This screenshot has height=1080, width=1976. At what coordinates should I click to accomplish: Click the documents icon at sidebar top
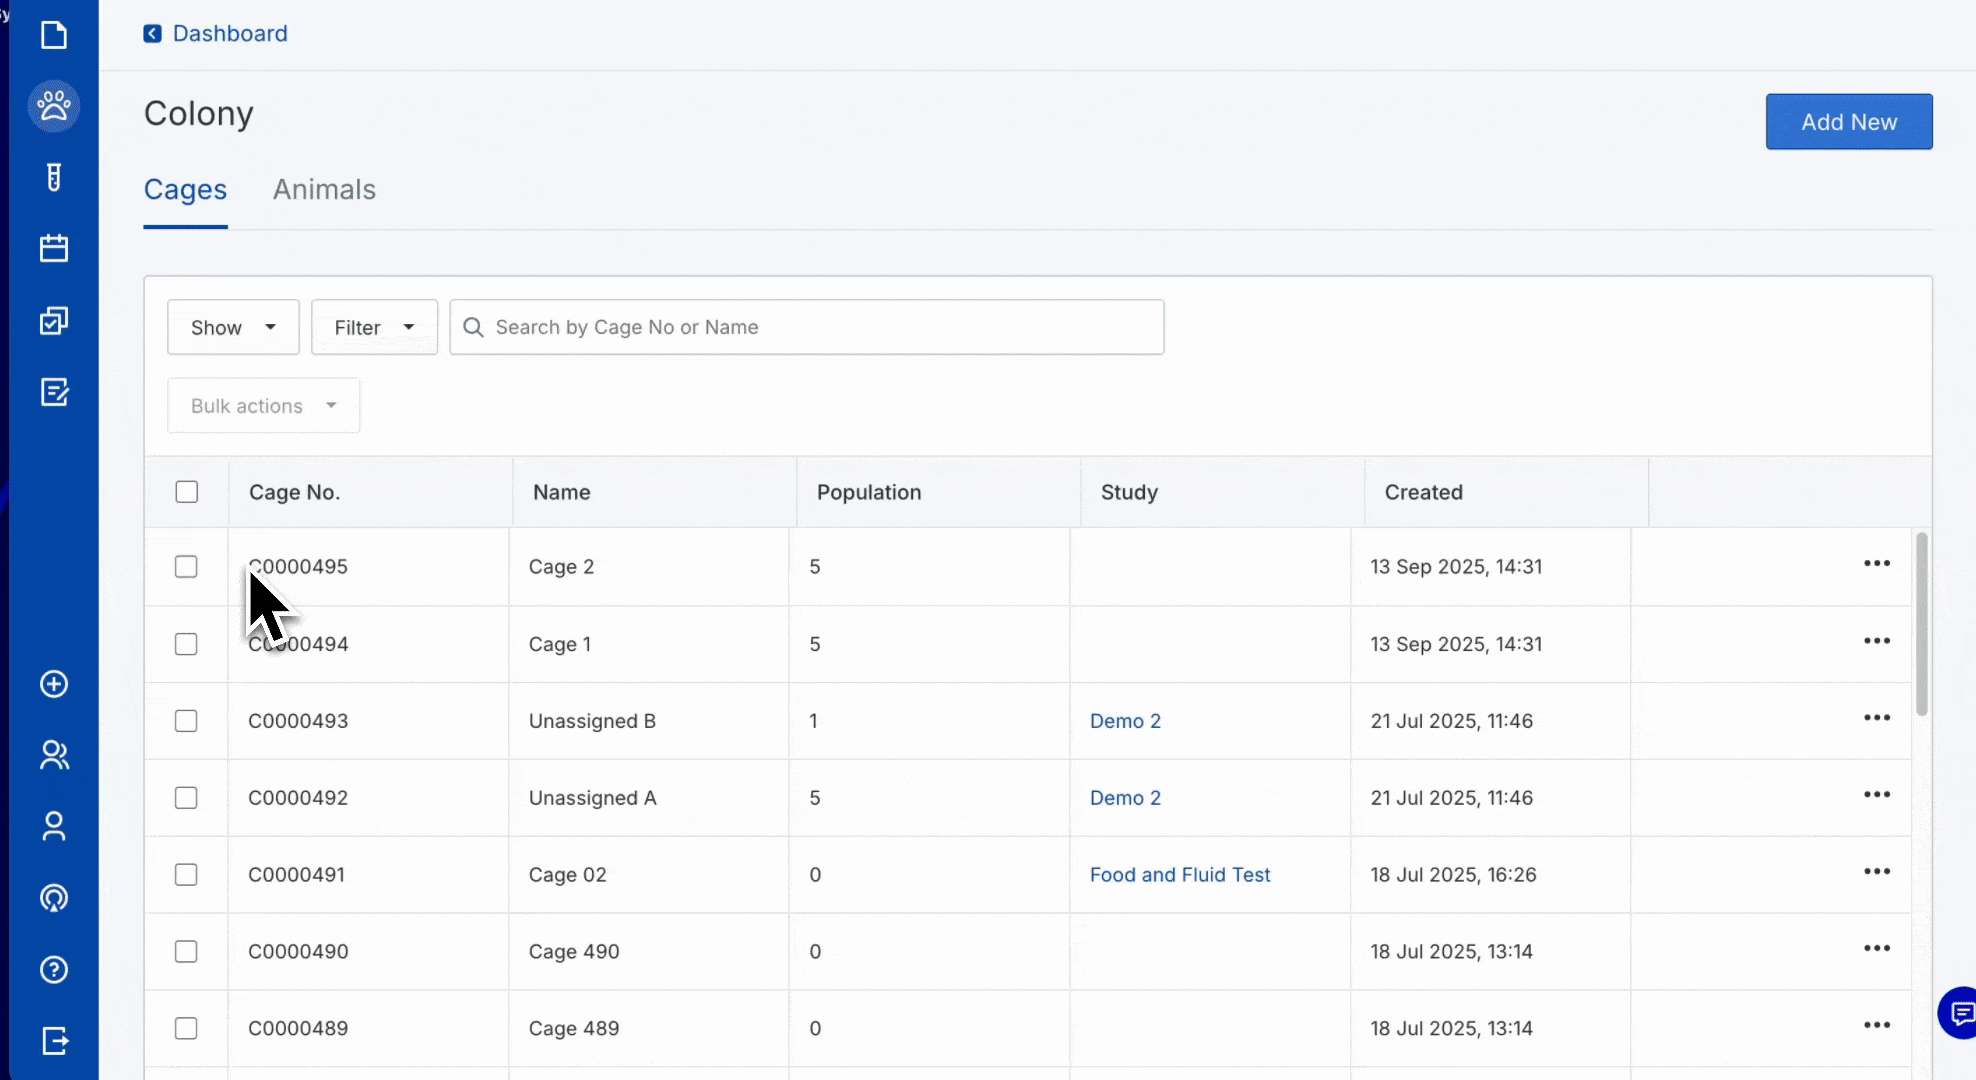tap(54, 35)
